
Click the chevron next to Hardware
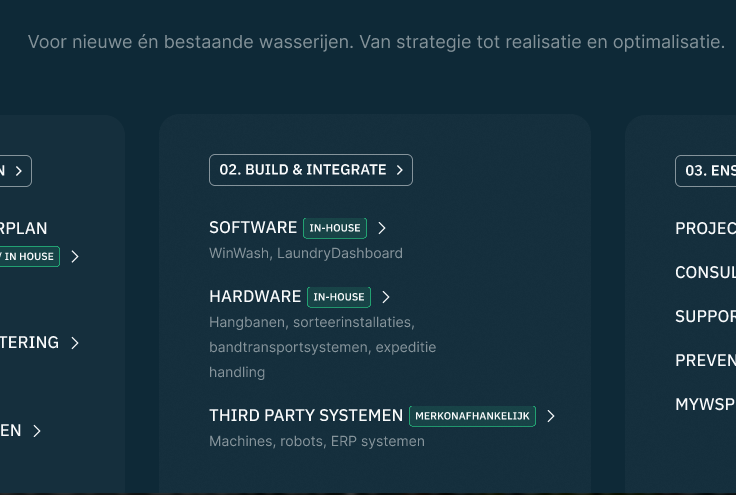(x=386, y=297)
